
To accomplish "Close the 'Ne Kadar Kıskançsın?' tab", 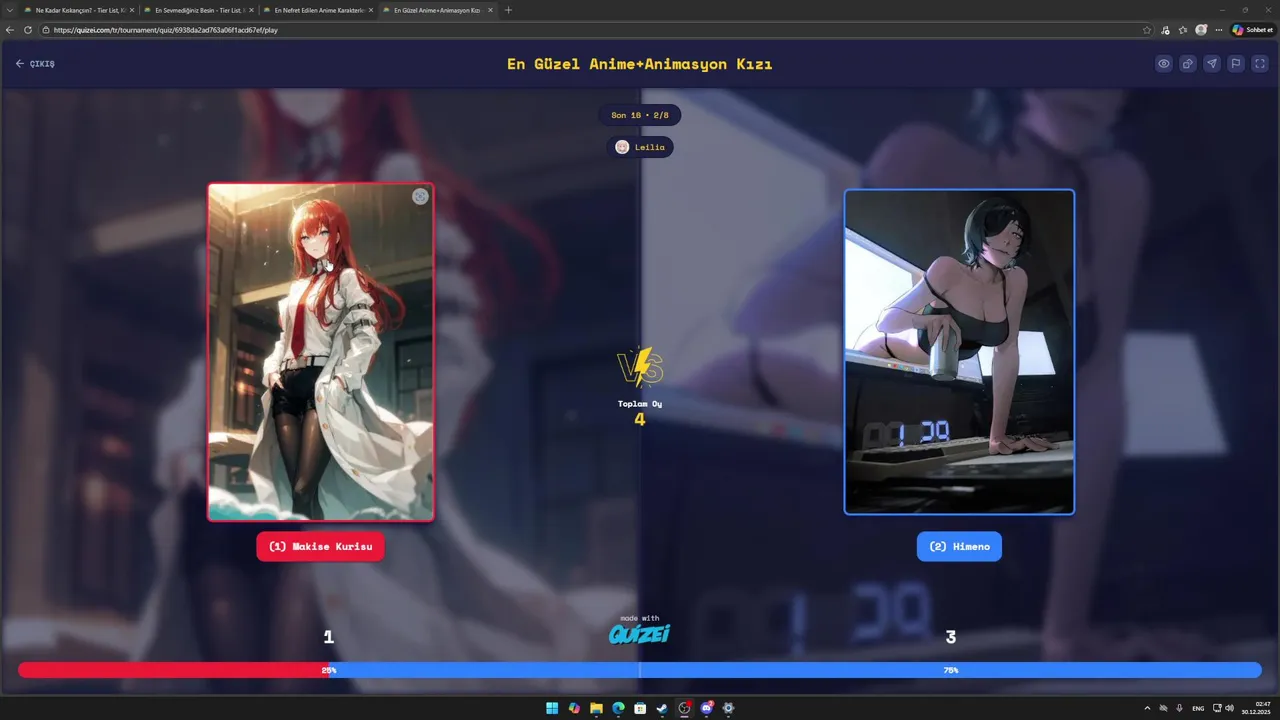I will [131, 10].
